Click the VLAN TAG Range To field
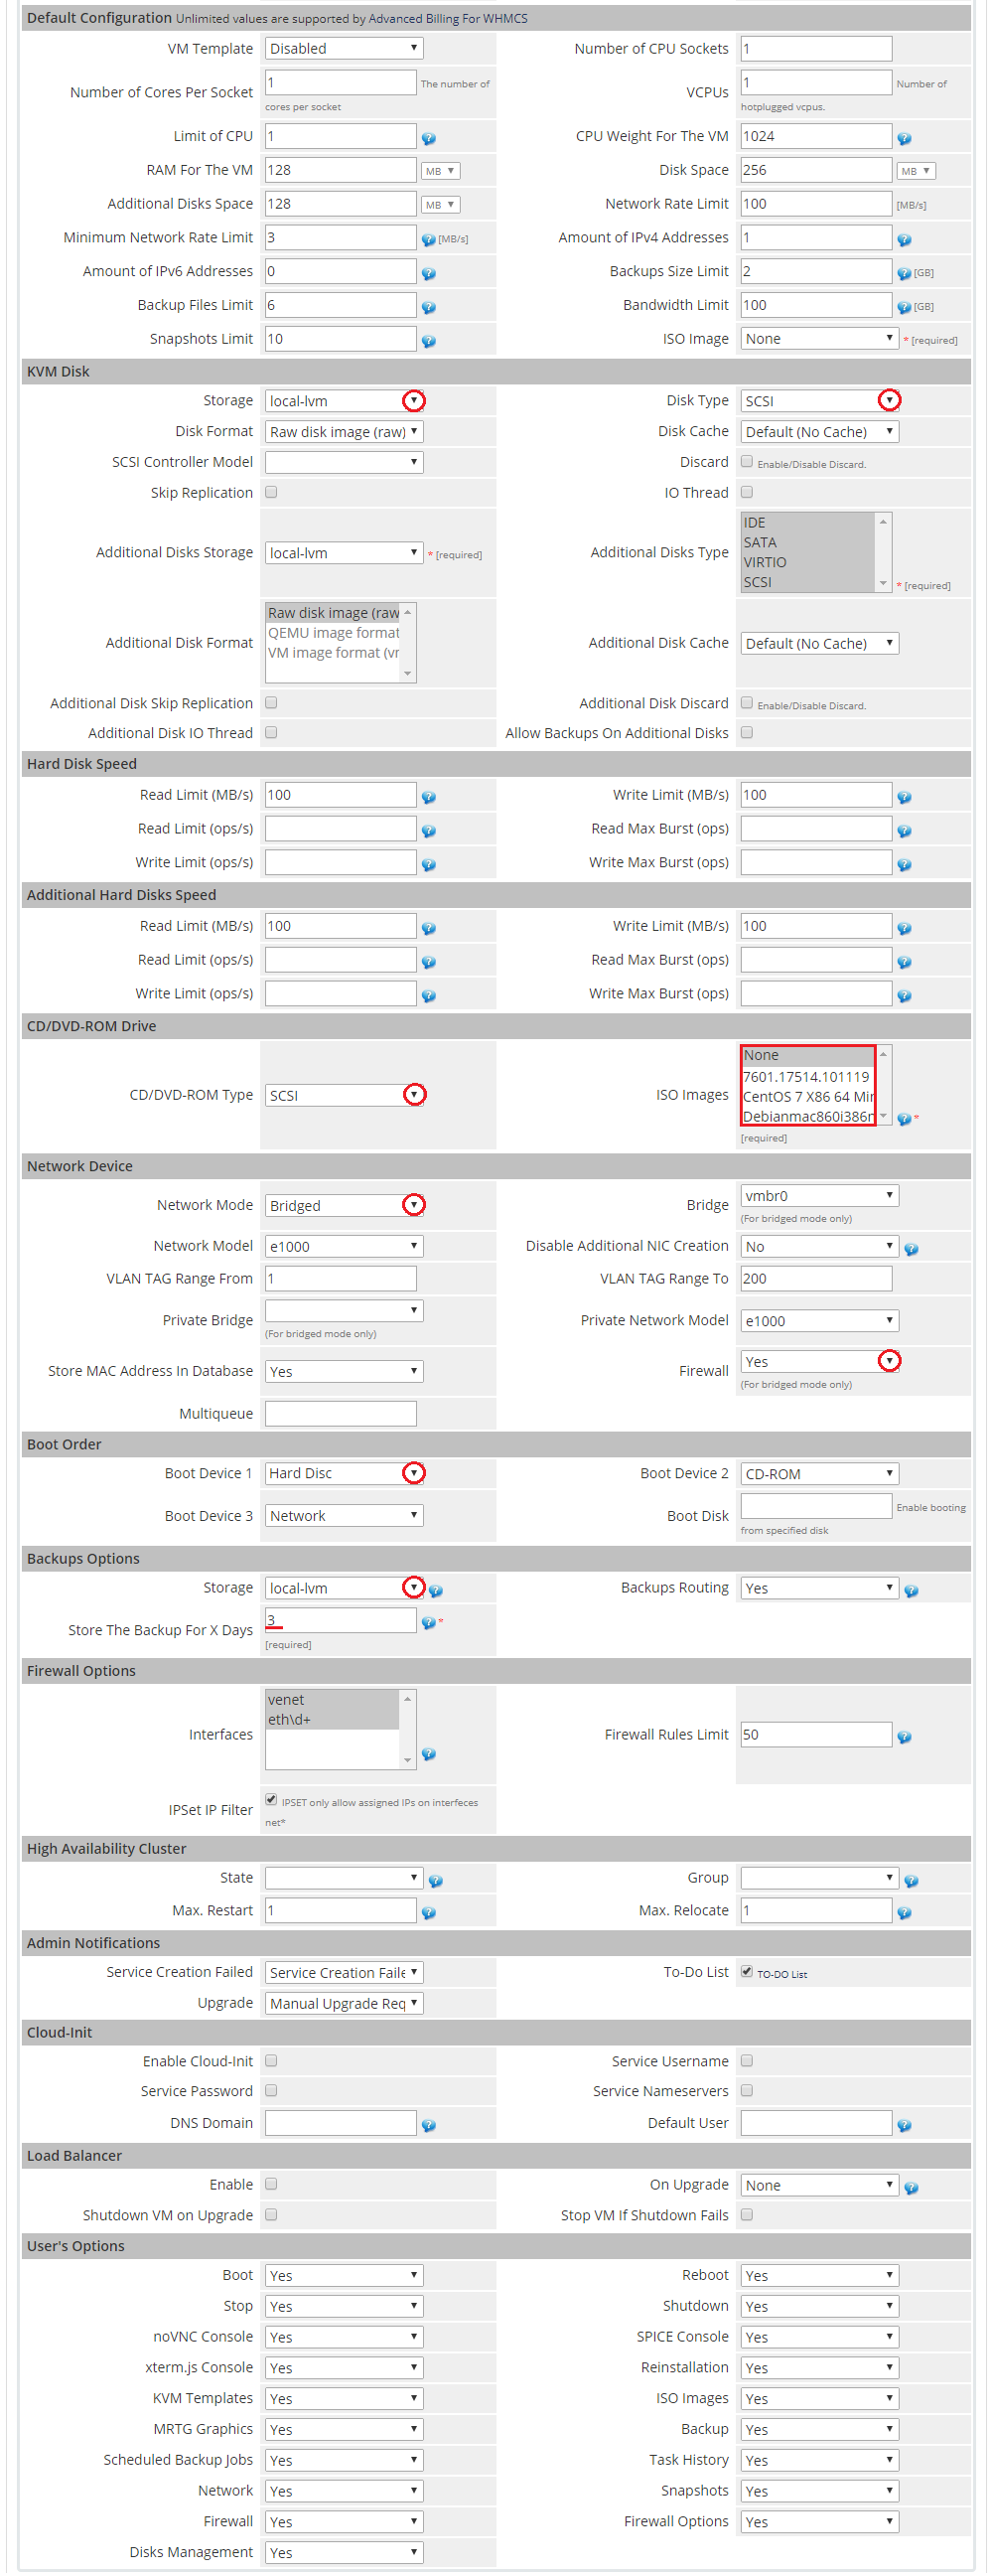The image size is (991, 2576). [816, 1279]
